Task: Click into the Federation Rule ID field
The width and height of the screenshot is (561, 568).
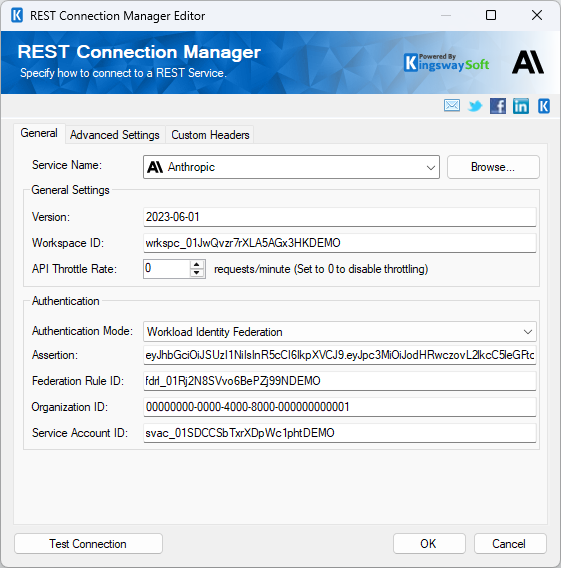Action: (339, 381)
